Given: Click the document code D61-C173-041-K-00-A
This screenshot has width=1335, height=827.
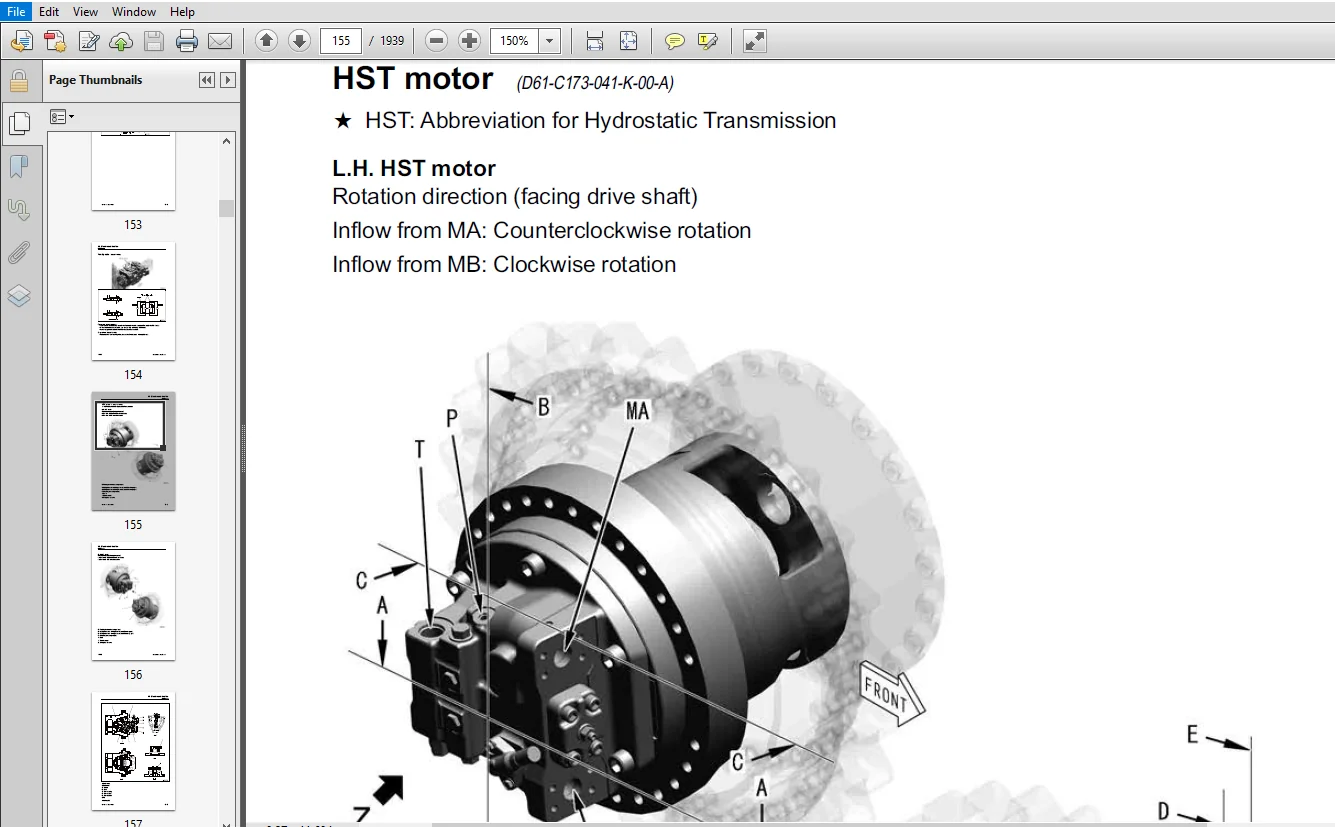Looking at the screenshot, I should pos(595,83).
